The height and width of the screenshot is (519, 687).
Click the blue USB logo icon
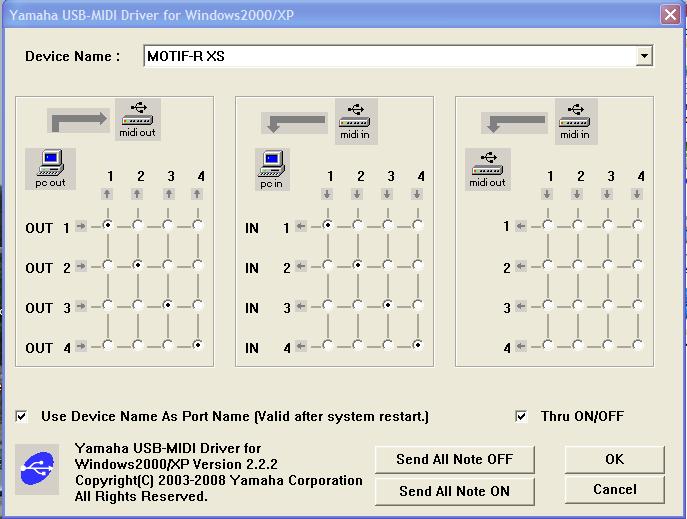(x=37, y=469)
